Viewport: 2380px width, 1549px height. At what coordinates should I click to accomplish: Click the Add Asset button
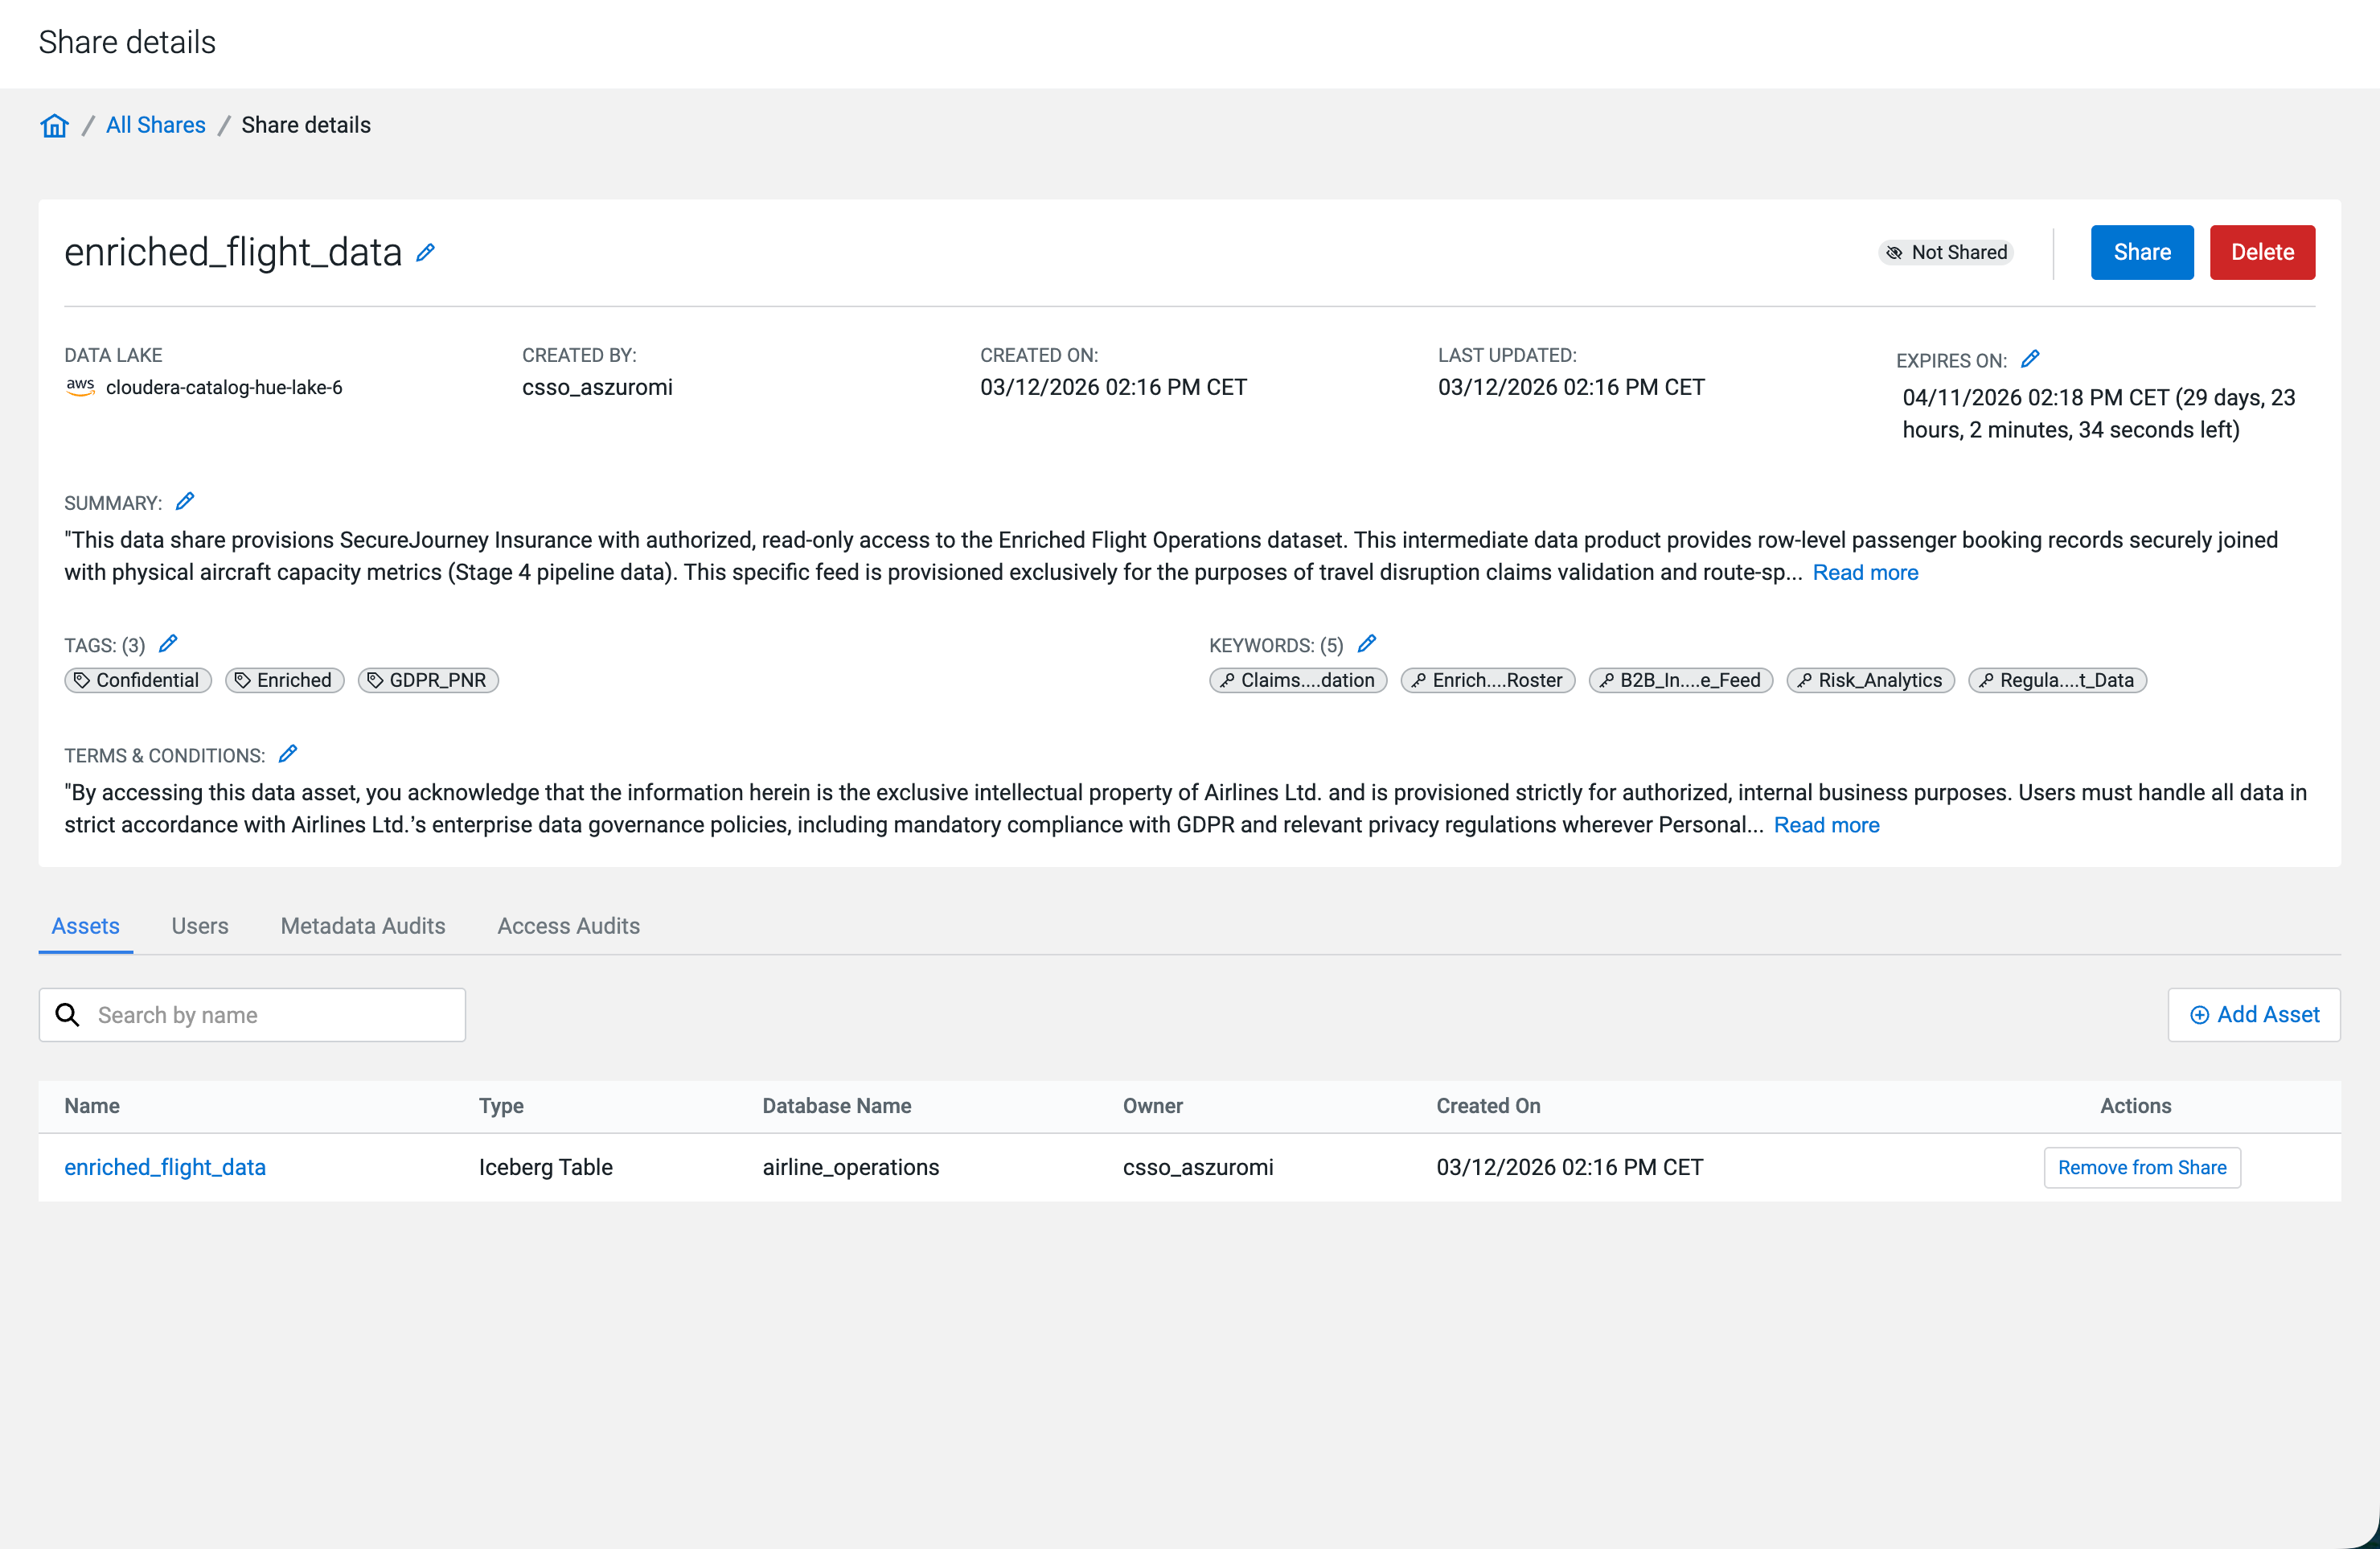tap(2254, 1014)
